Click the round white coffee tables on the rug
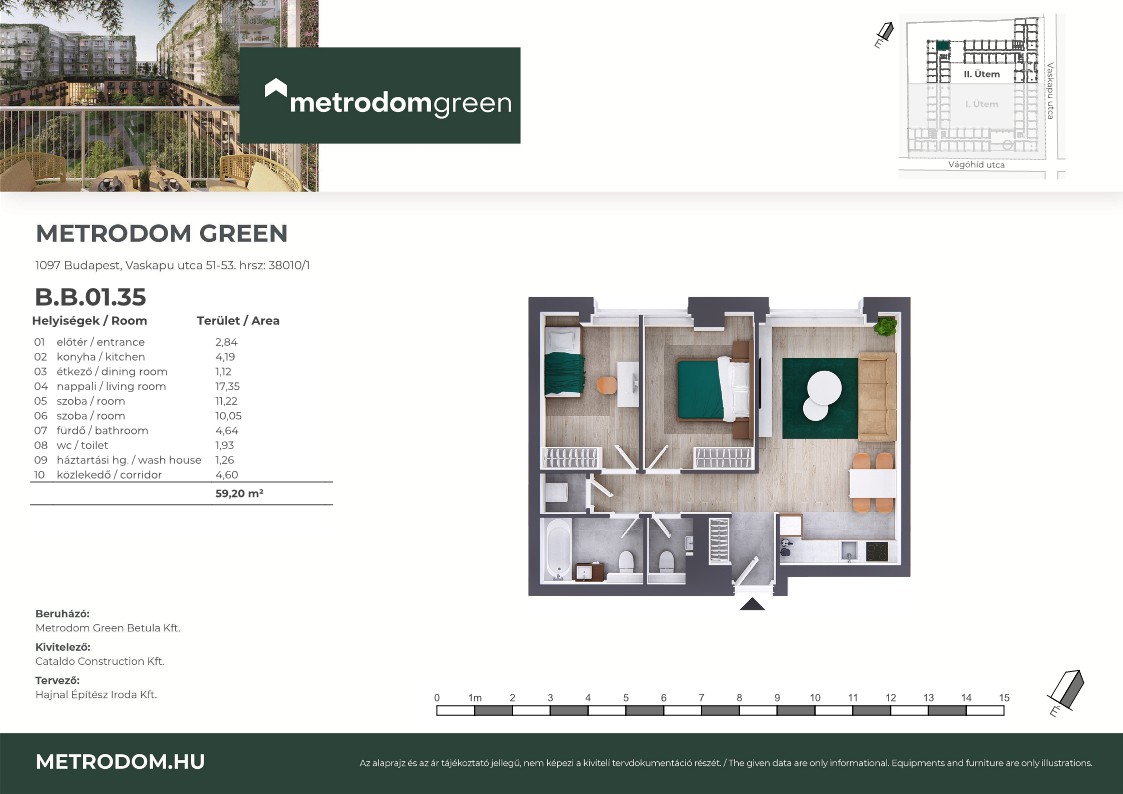Viewport: 1123px width, 794px height. [821, 395]
